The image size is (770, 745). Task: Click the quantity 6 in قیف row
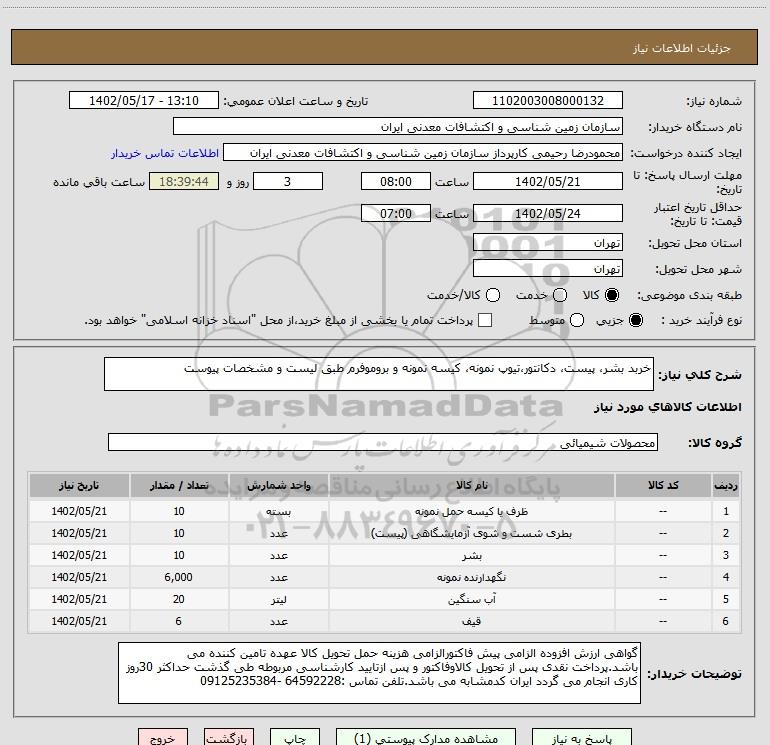[179, 621]
